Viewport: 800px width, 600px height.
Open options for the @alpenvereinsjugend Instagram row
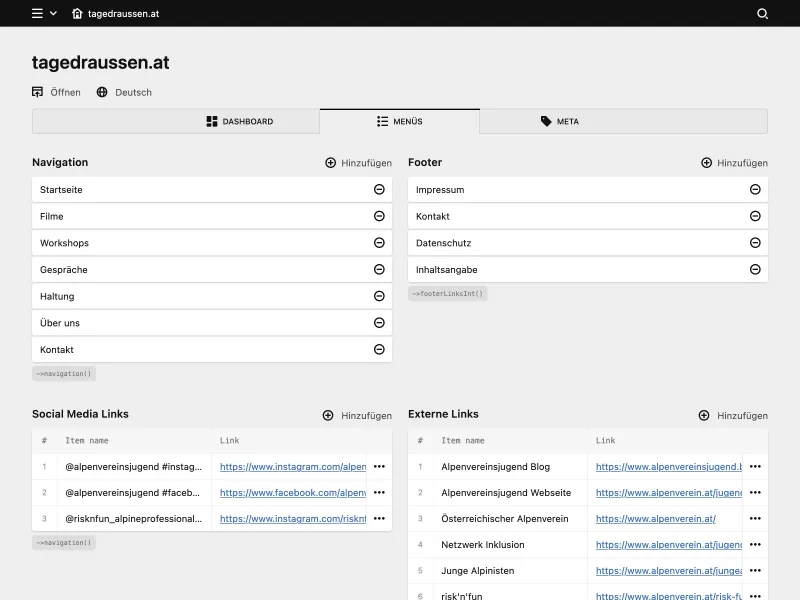pos(379,466)
